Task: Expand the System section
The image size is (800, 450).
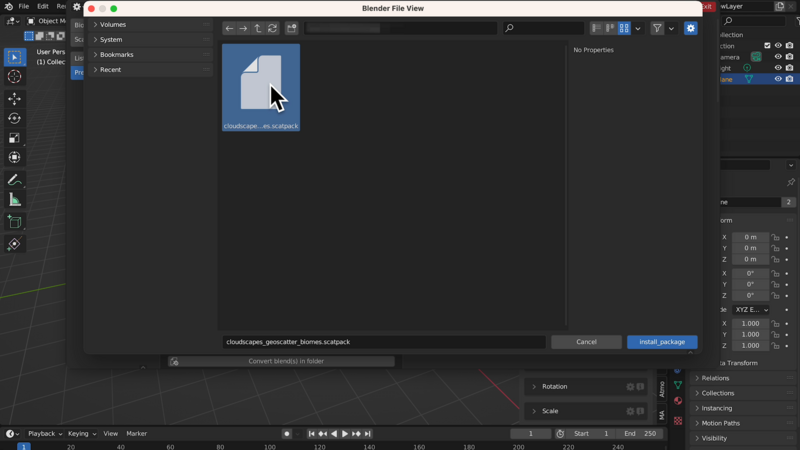Action: tap(150, 39)
